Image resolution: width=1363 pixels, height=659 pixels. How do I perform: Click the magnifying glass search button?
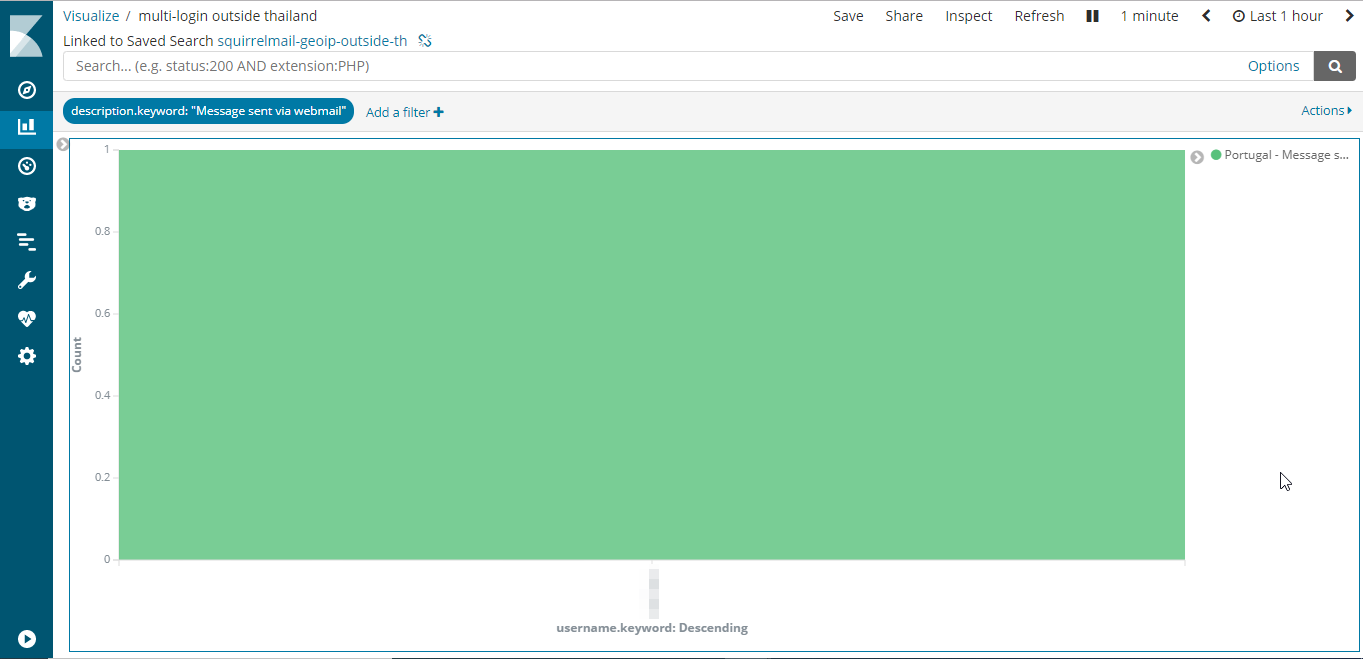pyautogui.click(x=1334, y=66)
